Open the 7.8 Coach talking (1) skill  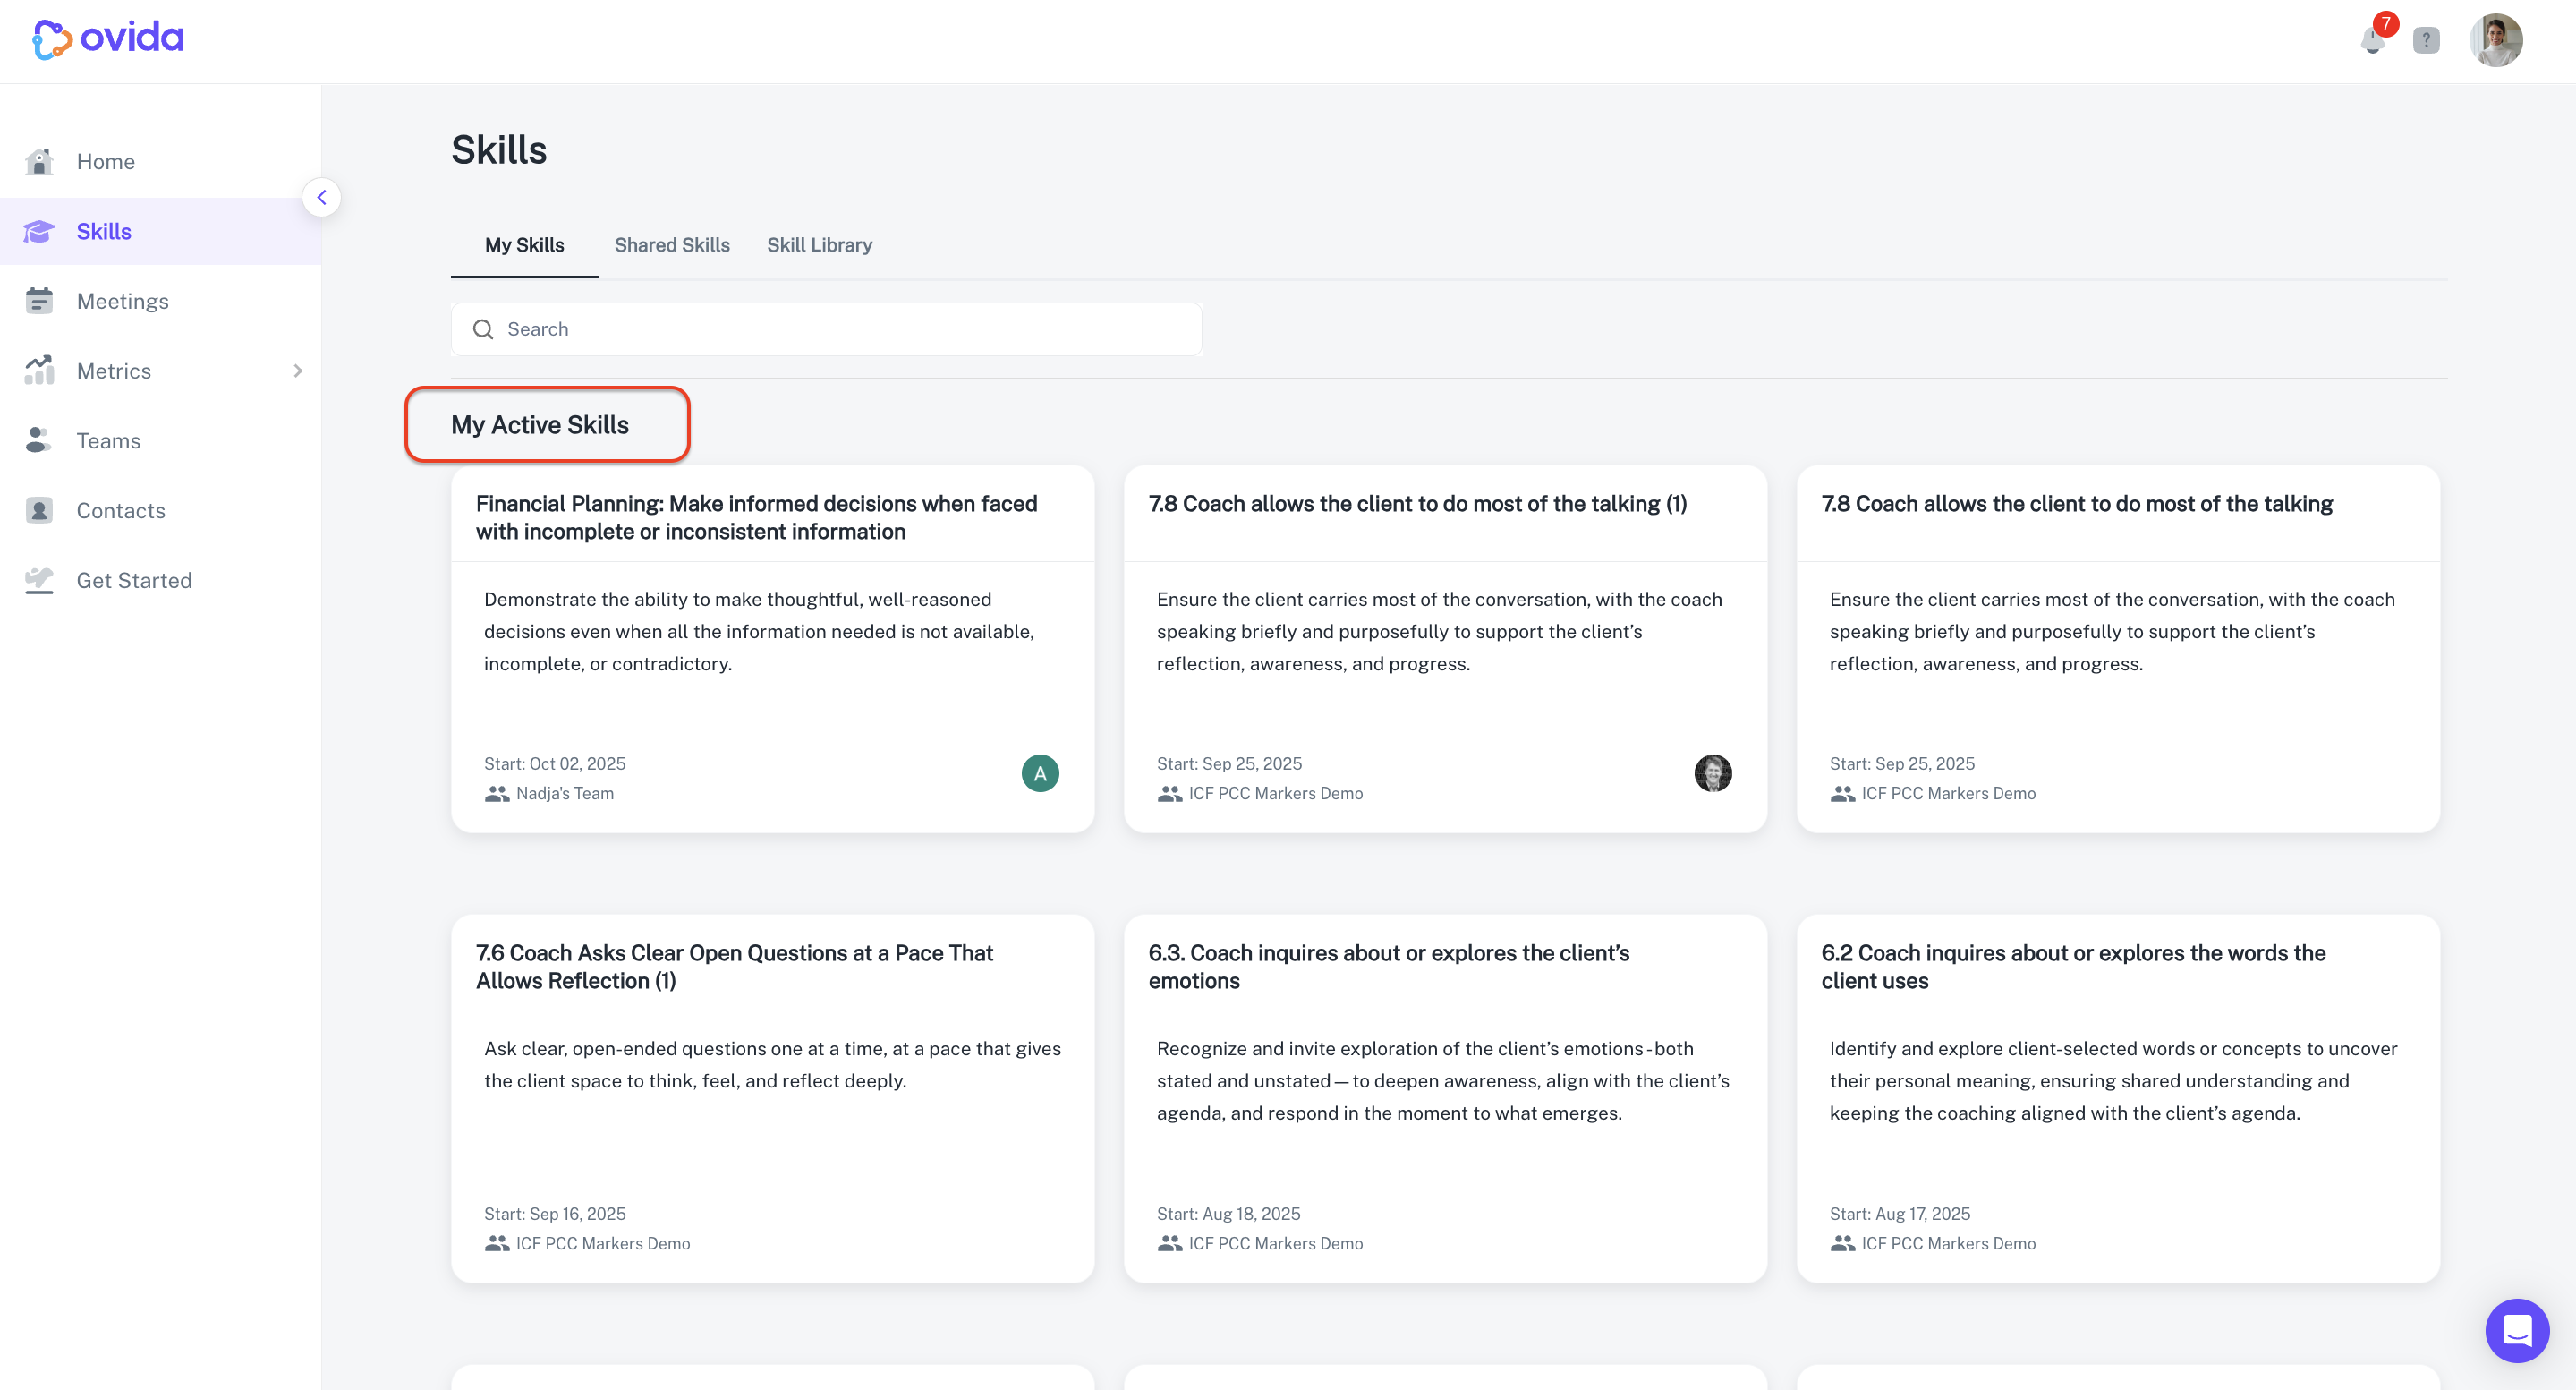click(1417, 503)
